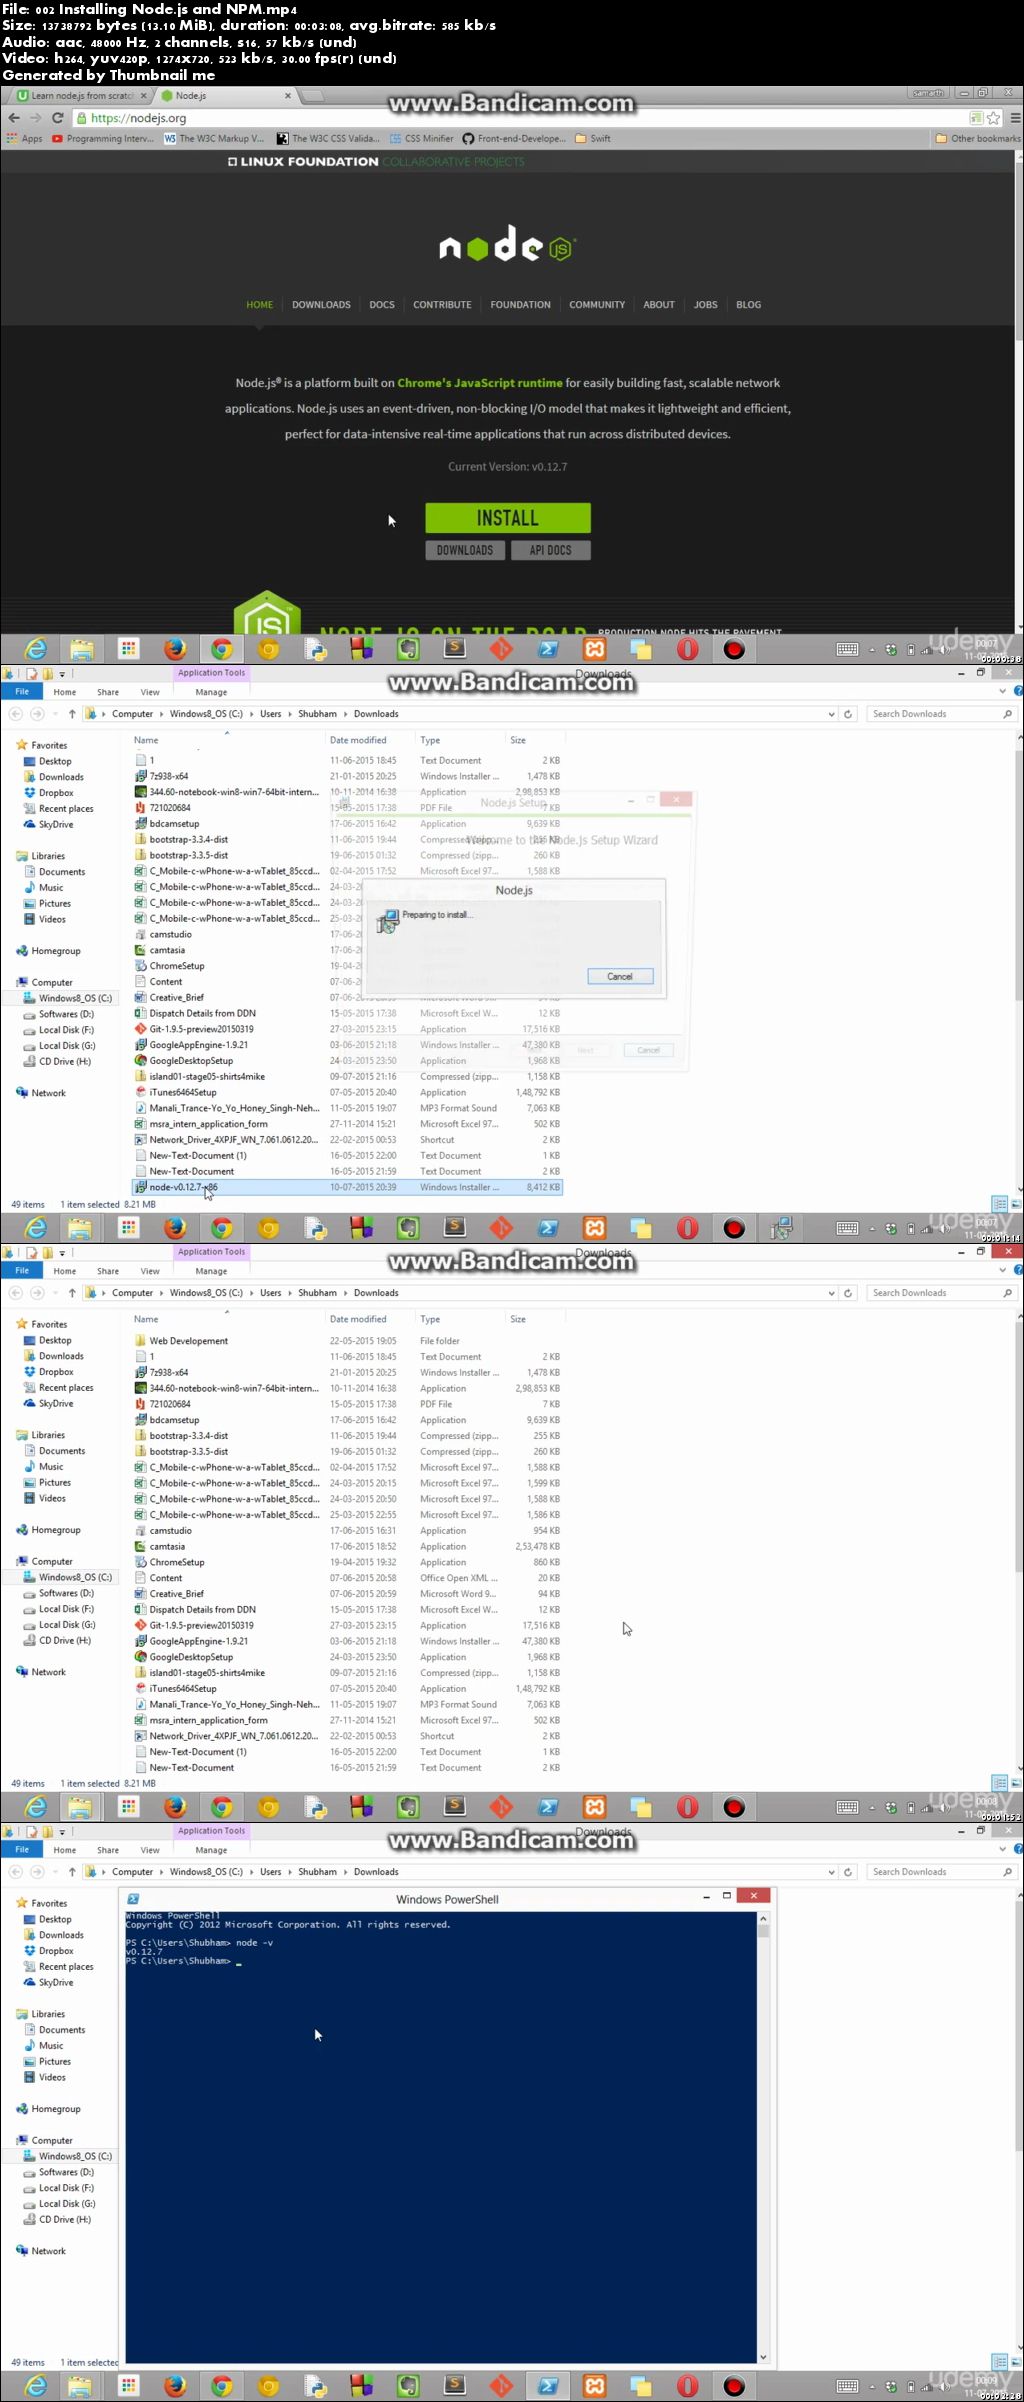Open the API DOCS button
This screenshot has height=2402, width=1024.
click(x=551, y=550)
